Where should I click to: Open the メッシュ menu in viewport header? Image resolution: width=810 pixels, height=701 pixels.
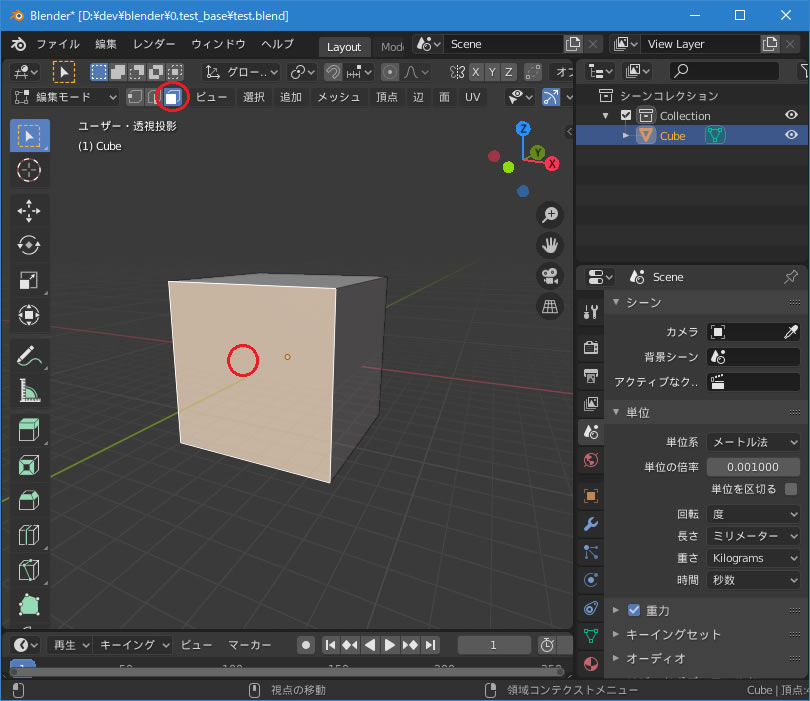pos(338,97)
